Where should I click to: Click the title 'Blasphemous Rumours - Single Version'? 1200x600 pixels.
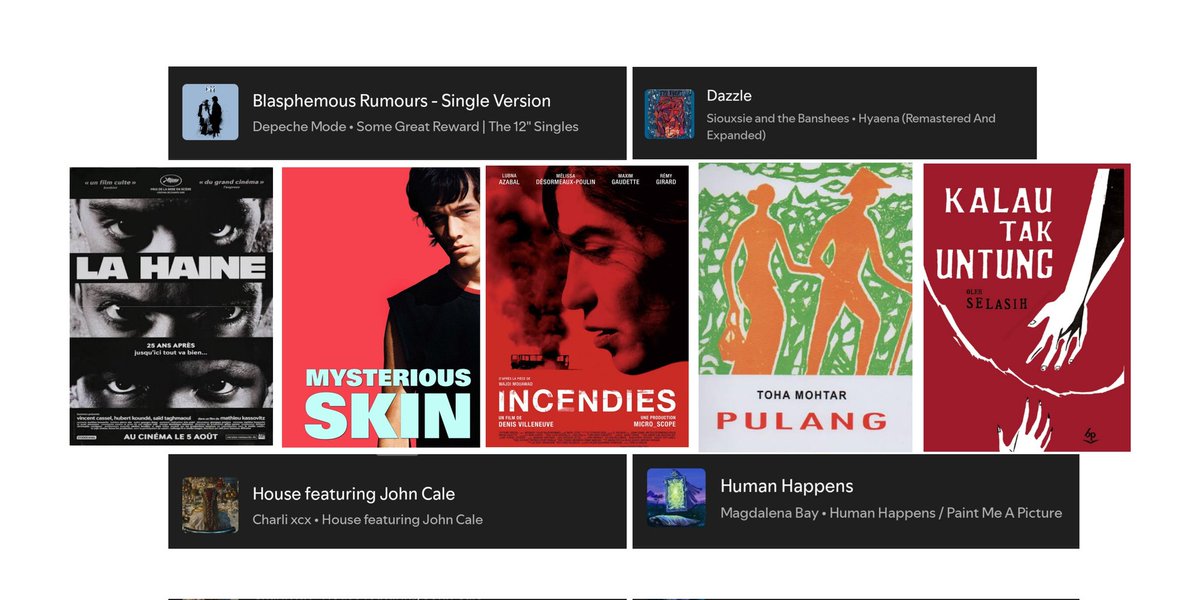401,101
